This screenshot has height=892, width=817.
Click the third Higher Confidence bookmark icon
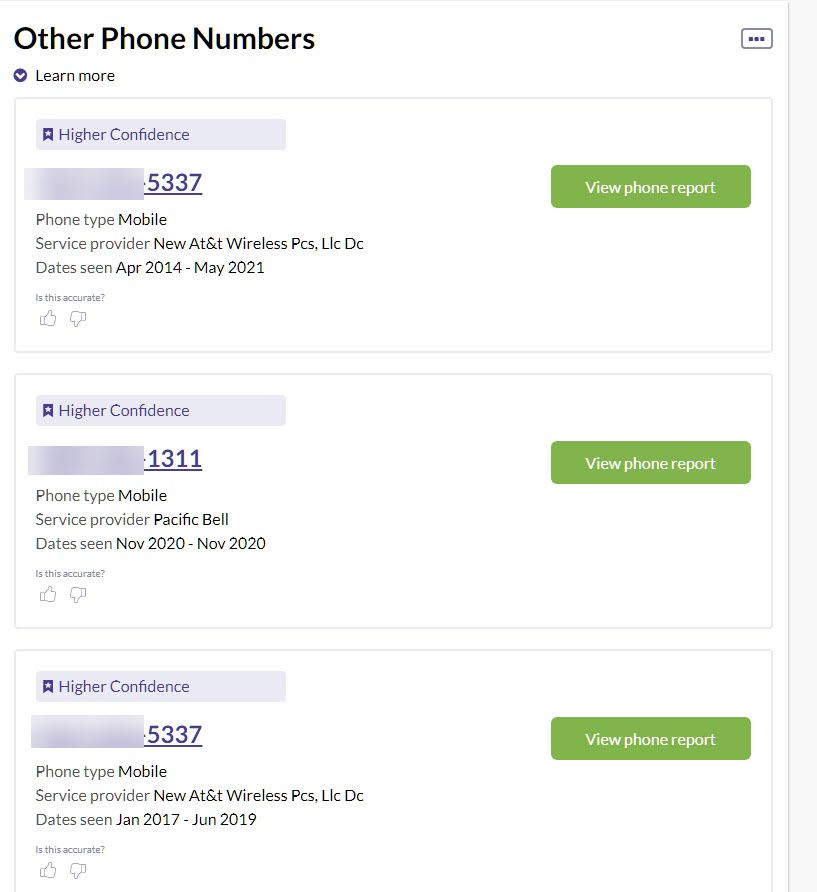48,687
